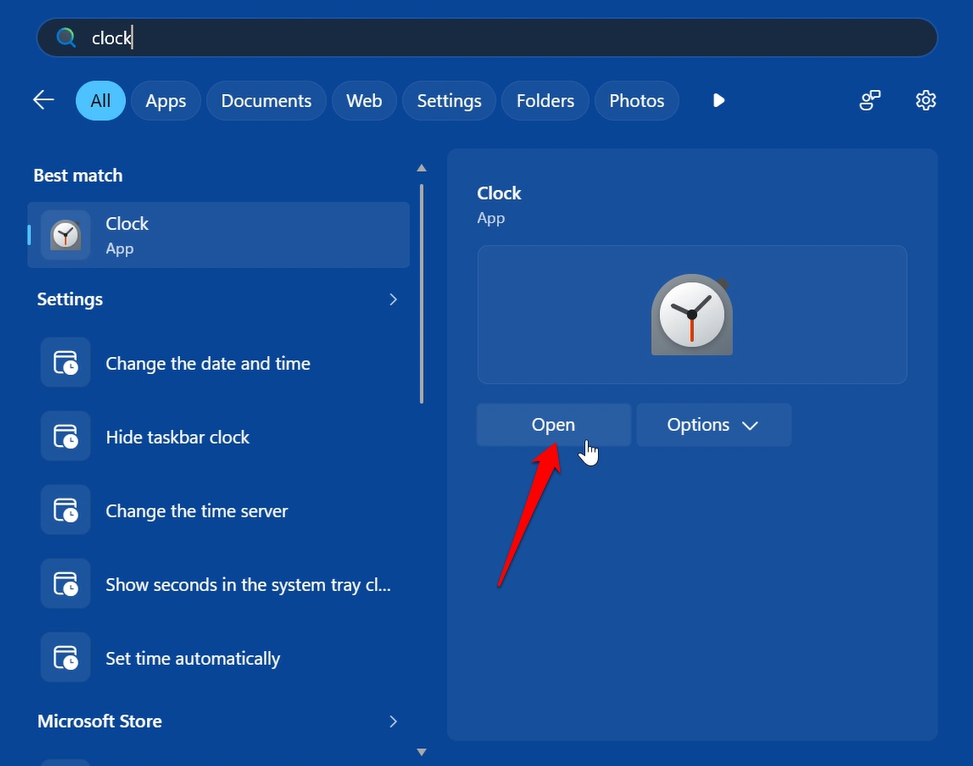This screenshot has height=766, width=973.
Task: Click the Microsoft Store section heading
Action: pyautogui.click(x=100, y=721)
